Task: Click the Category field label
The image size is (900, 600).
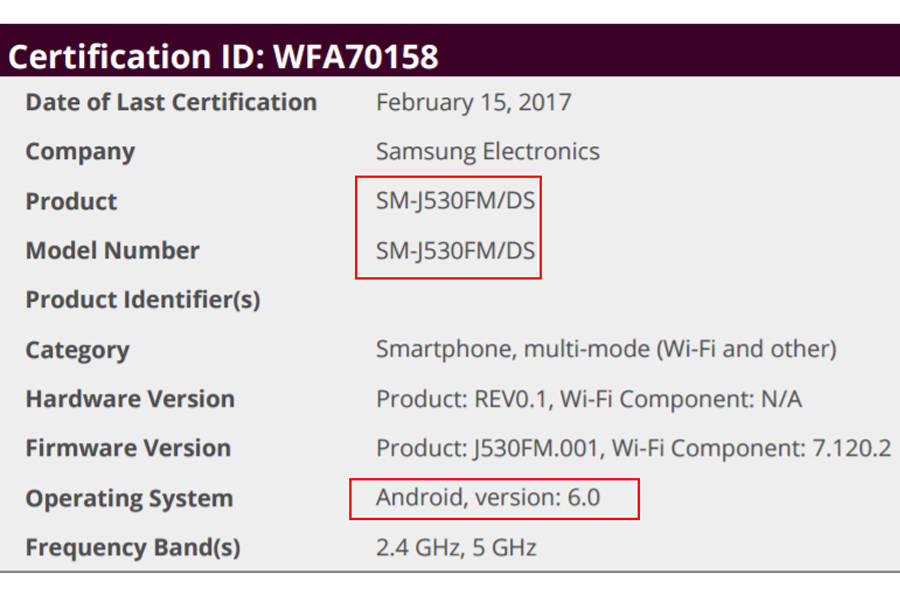Action: click(x=77, y=350)
